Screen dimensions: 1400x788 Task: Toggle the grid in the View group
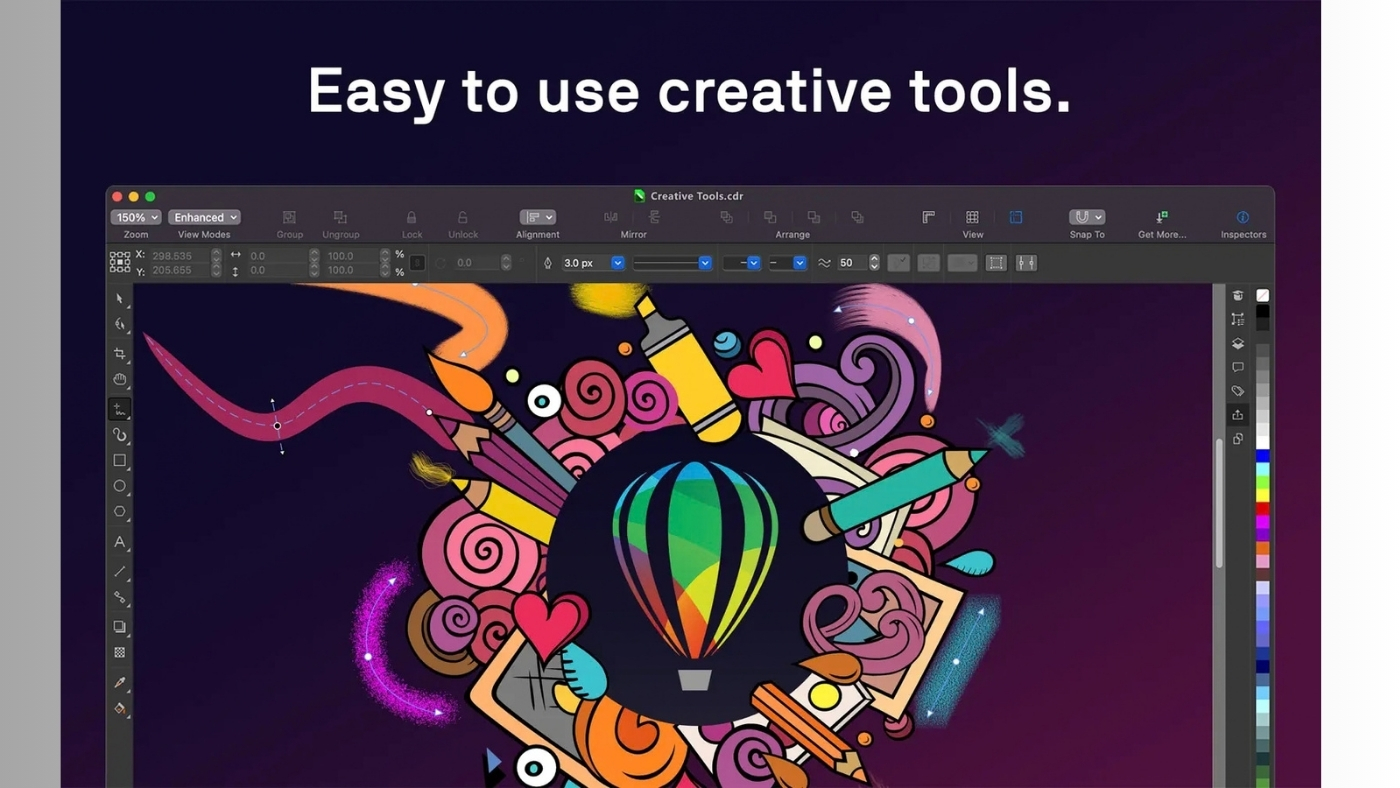tap(972, 217)
